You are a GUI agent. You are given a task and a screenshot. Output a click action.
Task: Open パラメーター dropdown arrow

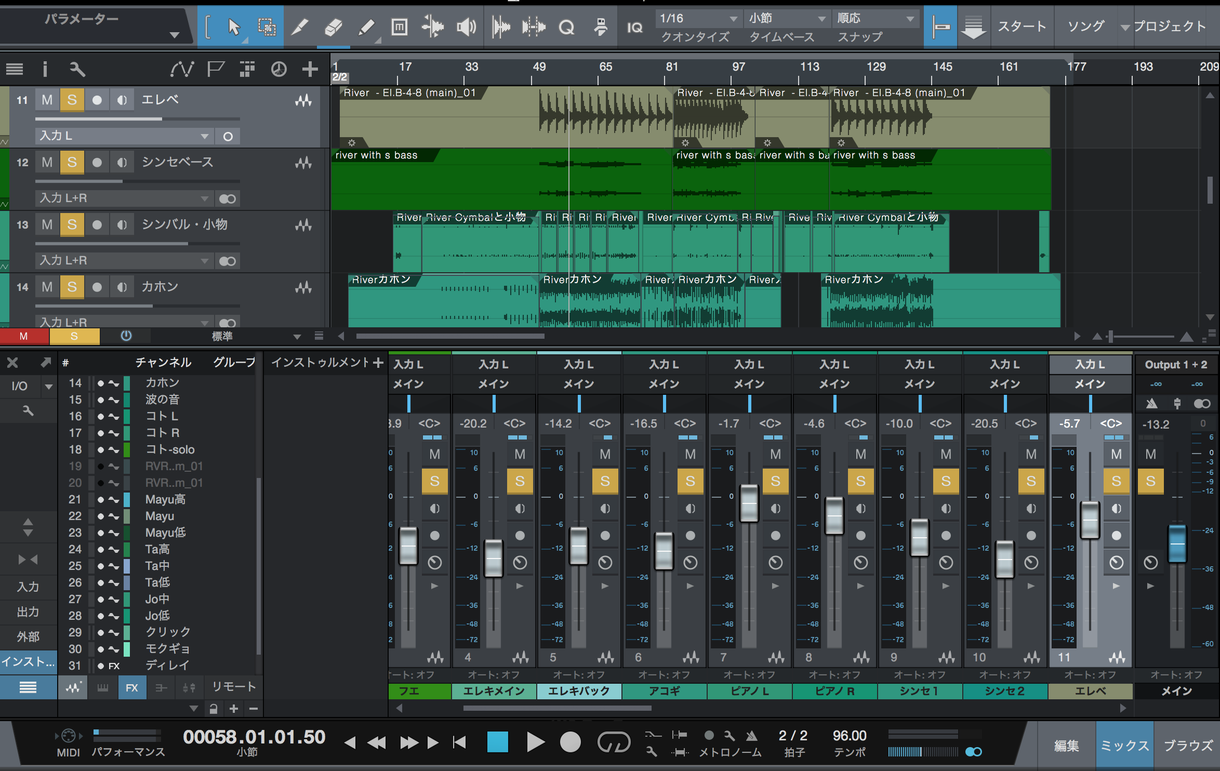tap(174, 35)
